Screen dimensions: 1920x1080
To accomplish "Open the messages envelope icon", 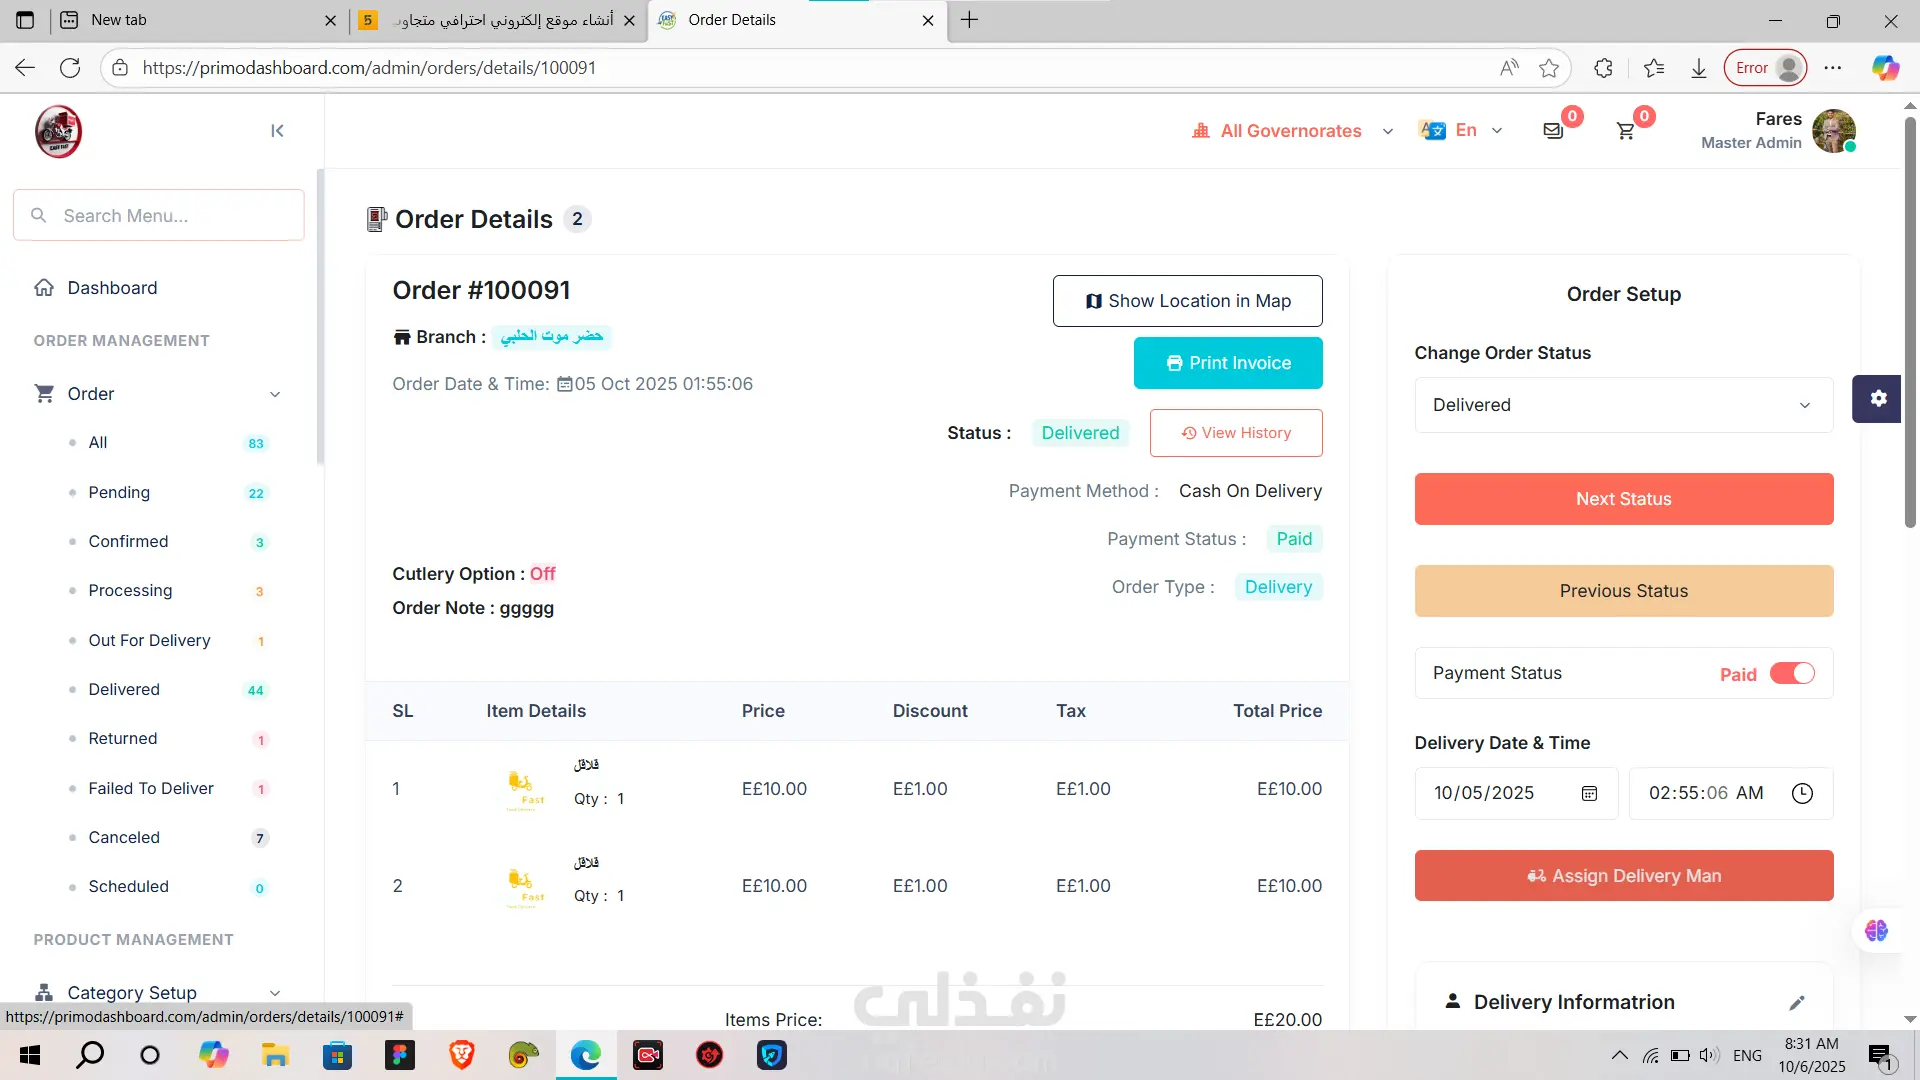I will pyautogui.click(x=1553, y=131).
